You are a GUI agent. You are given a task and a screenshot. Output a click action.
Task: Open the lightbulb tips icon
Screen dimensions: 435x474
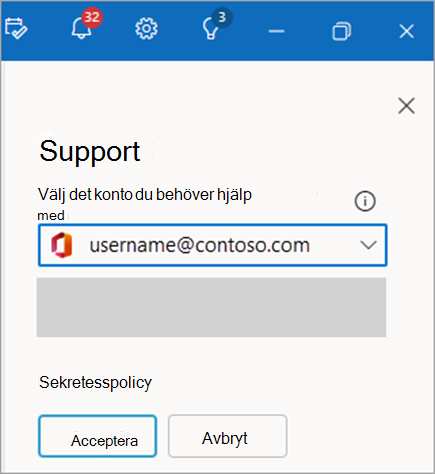(x=210, y=29)
